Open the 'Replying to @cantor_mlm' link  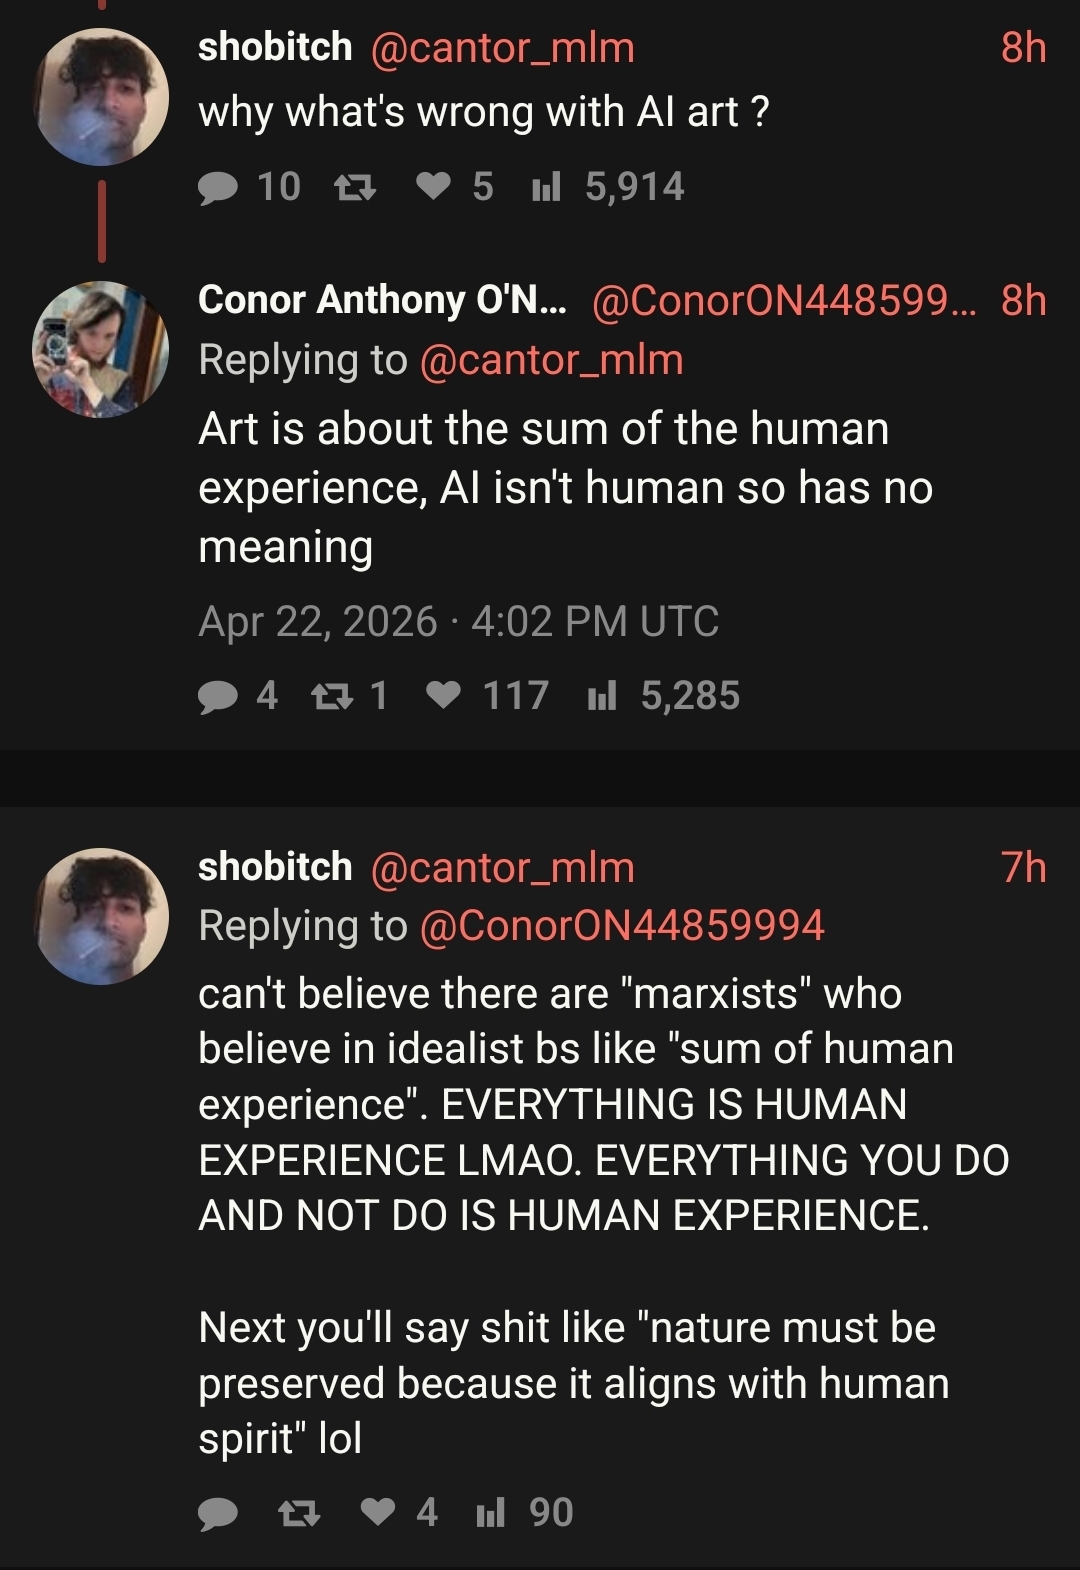pos(551,360)
